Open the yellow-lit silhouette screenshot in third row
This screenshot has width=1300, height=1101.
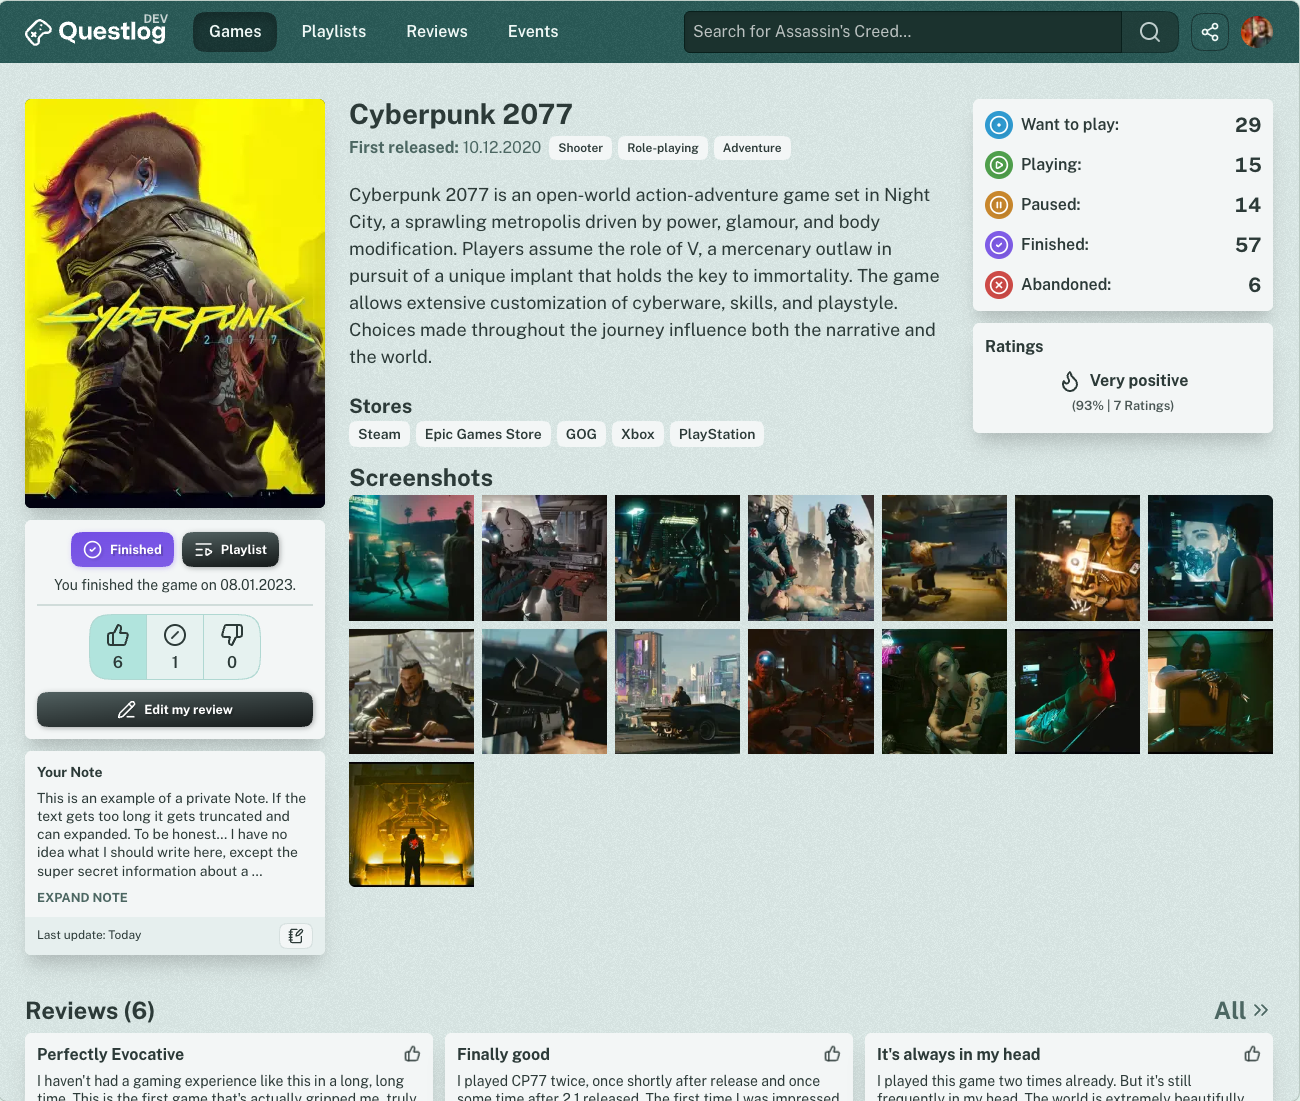[x=412, y=824]
